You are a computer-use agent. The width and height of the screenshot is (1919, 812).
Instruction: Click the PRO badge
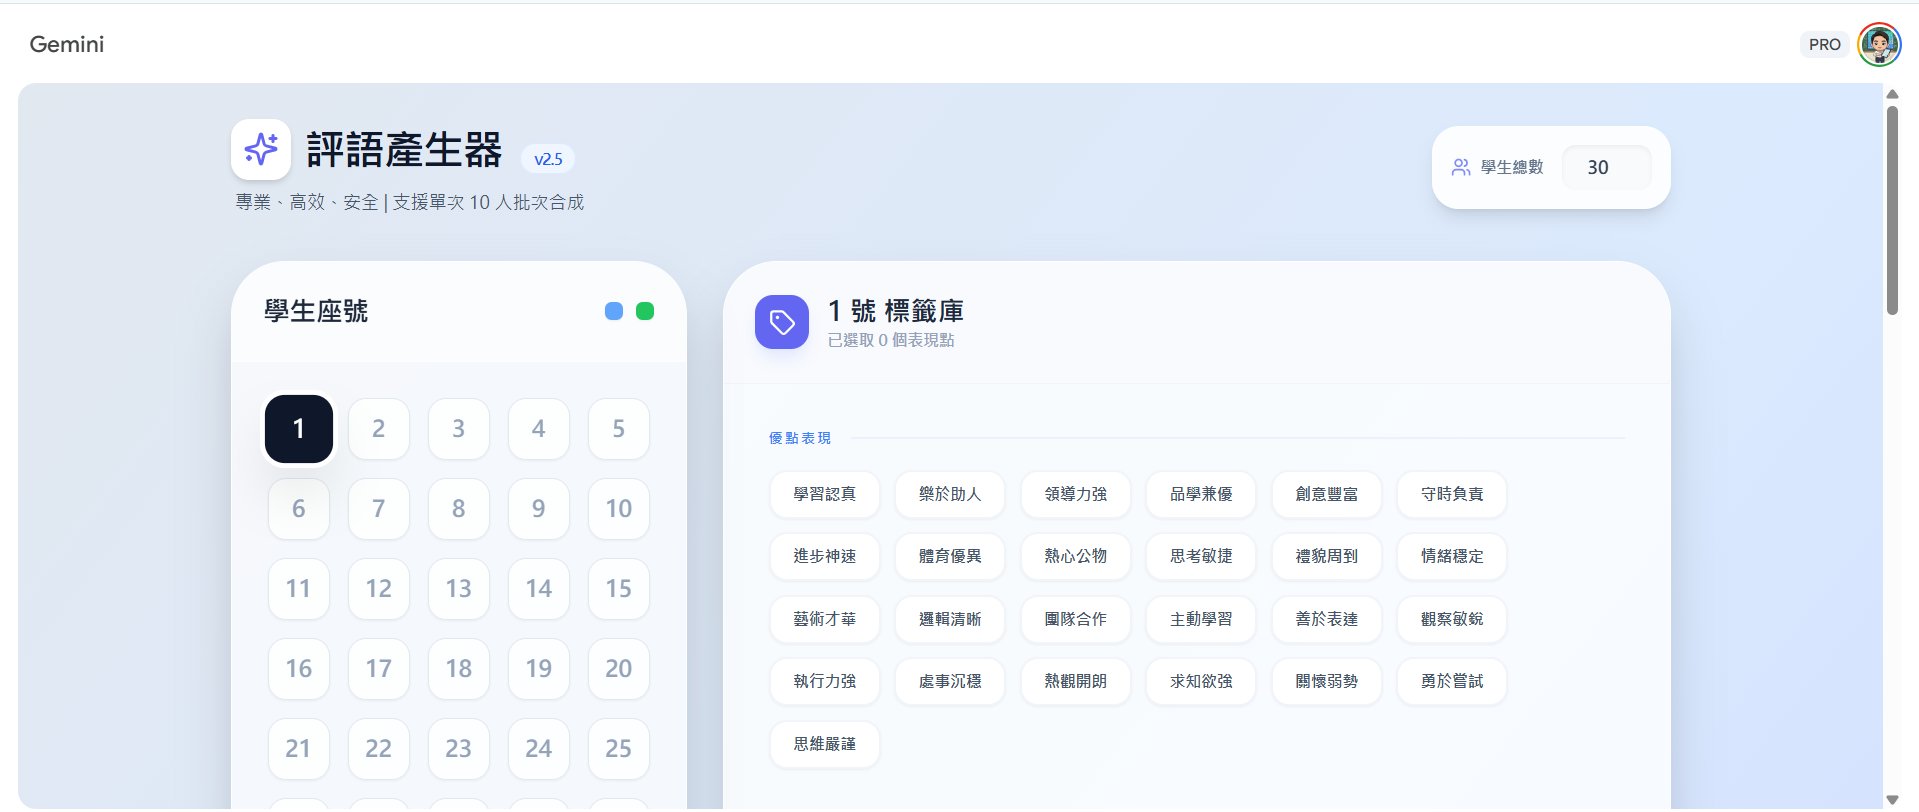[x=1824, y=44]
